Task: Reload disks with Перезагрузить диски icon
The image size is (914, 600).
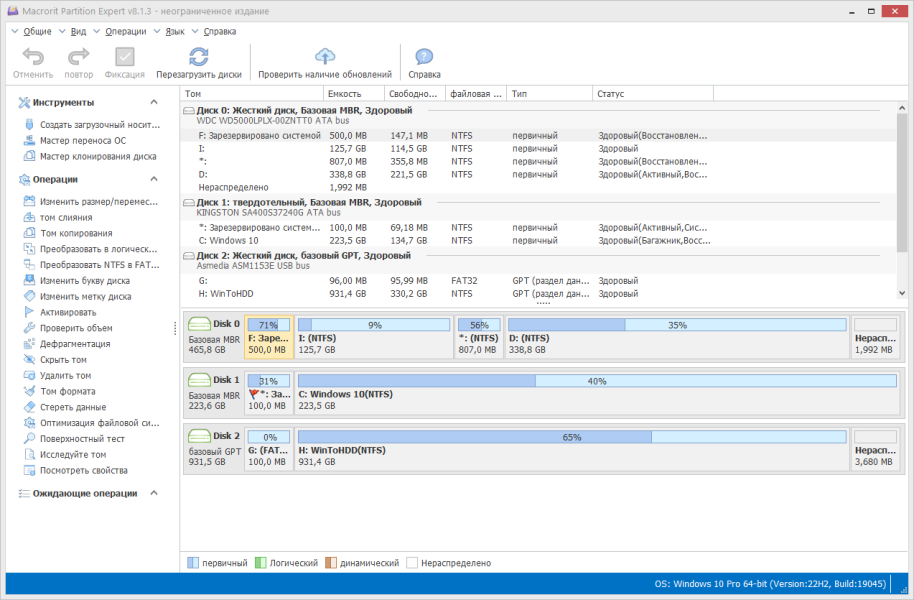Action: click(x=199, y=57)
